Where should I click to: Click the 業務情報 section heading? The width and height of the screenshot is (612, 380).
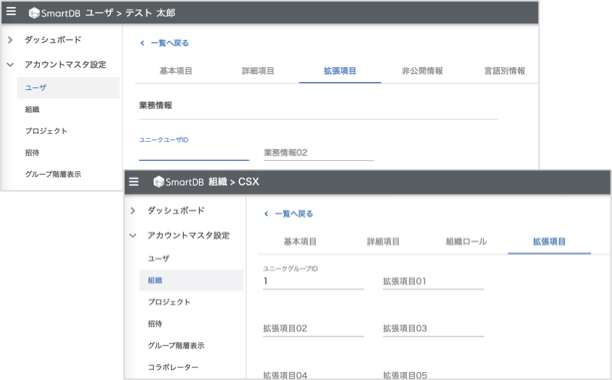click(156, 105)
